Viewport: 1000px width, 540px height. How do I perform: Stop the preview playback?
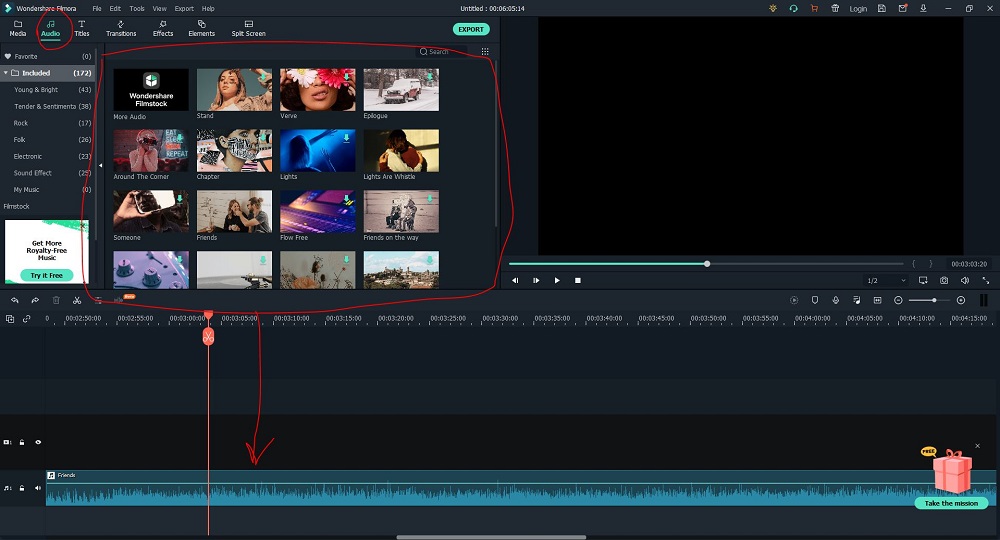578,281
